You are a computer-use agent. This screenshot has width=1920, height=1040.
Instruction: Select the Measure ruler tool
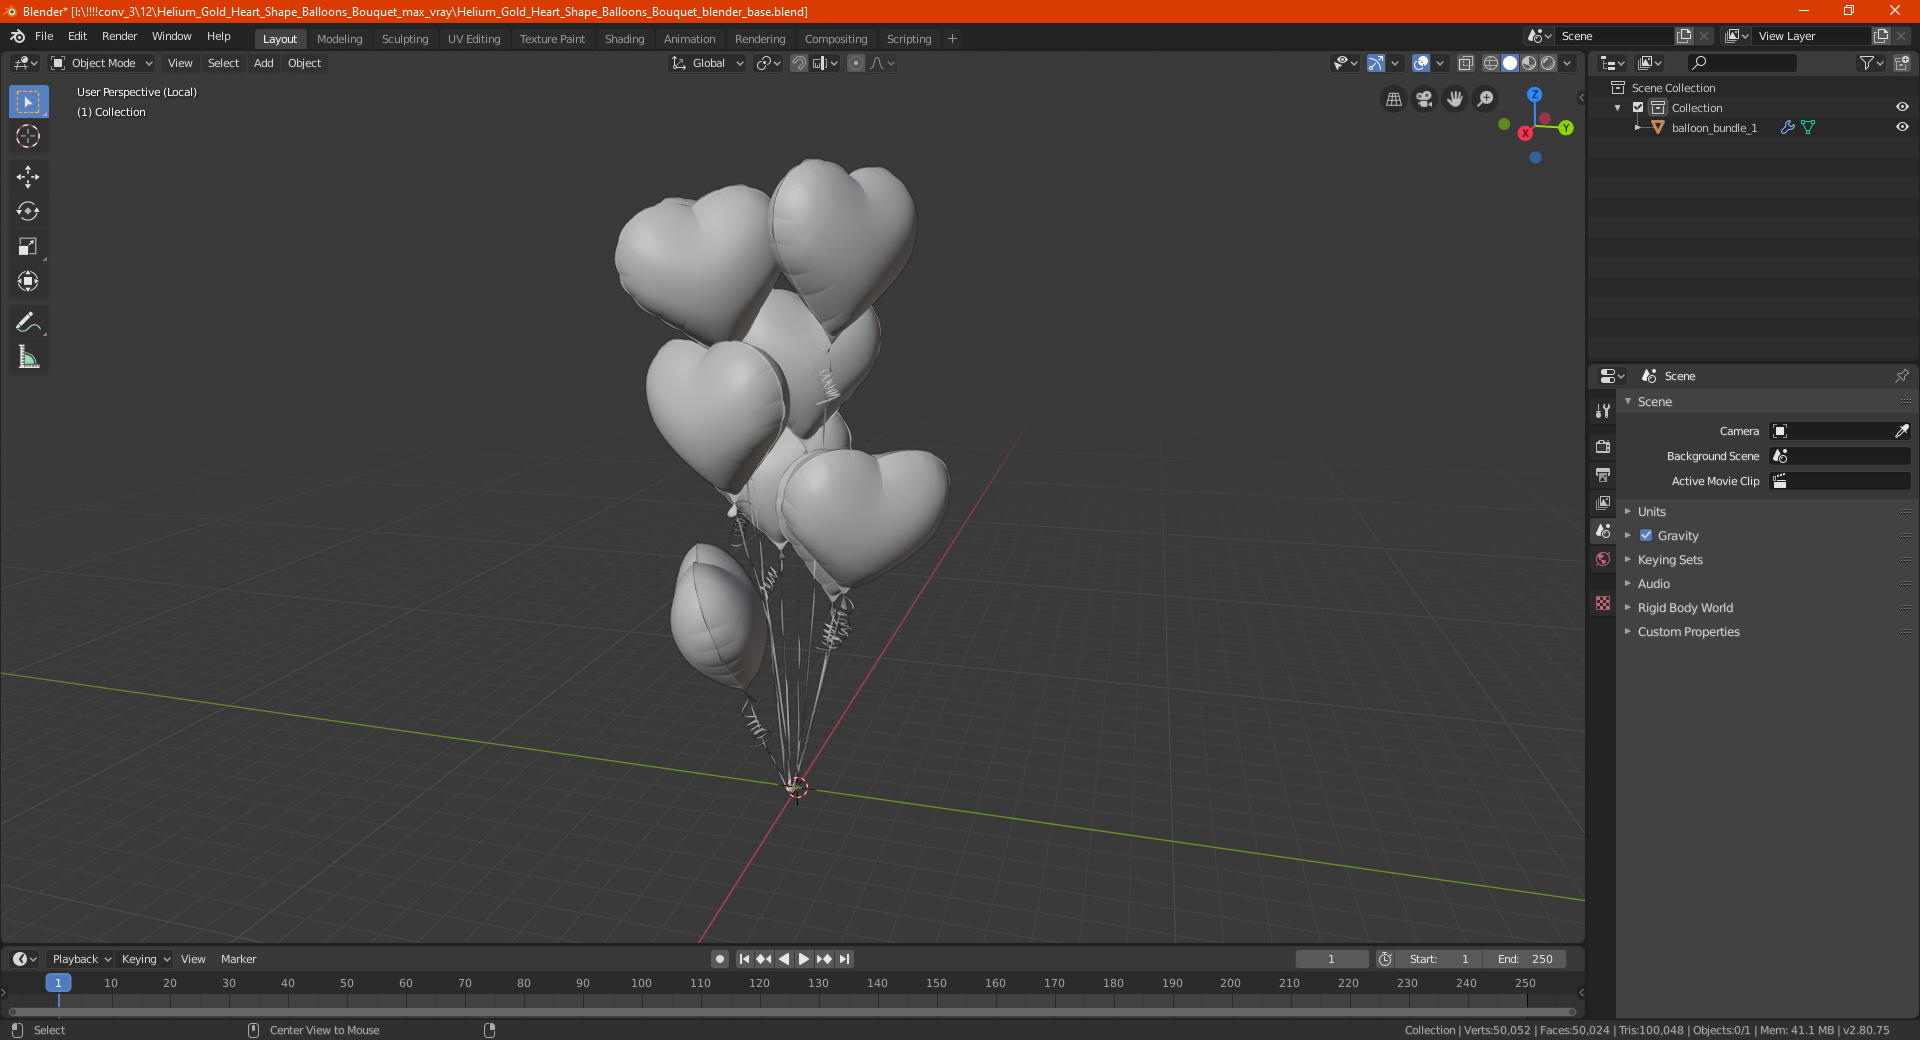pos(28,357)
